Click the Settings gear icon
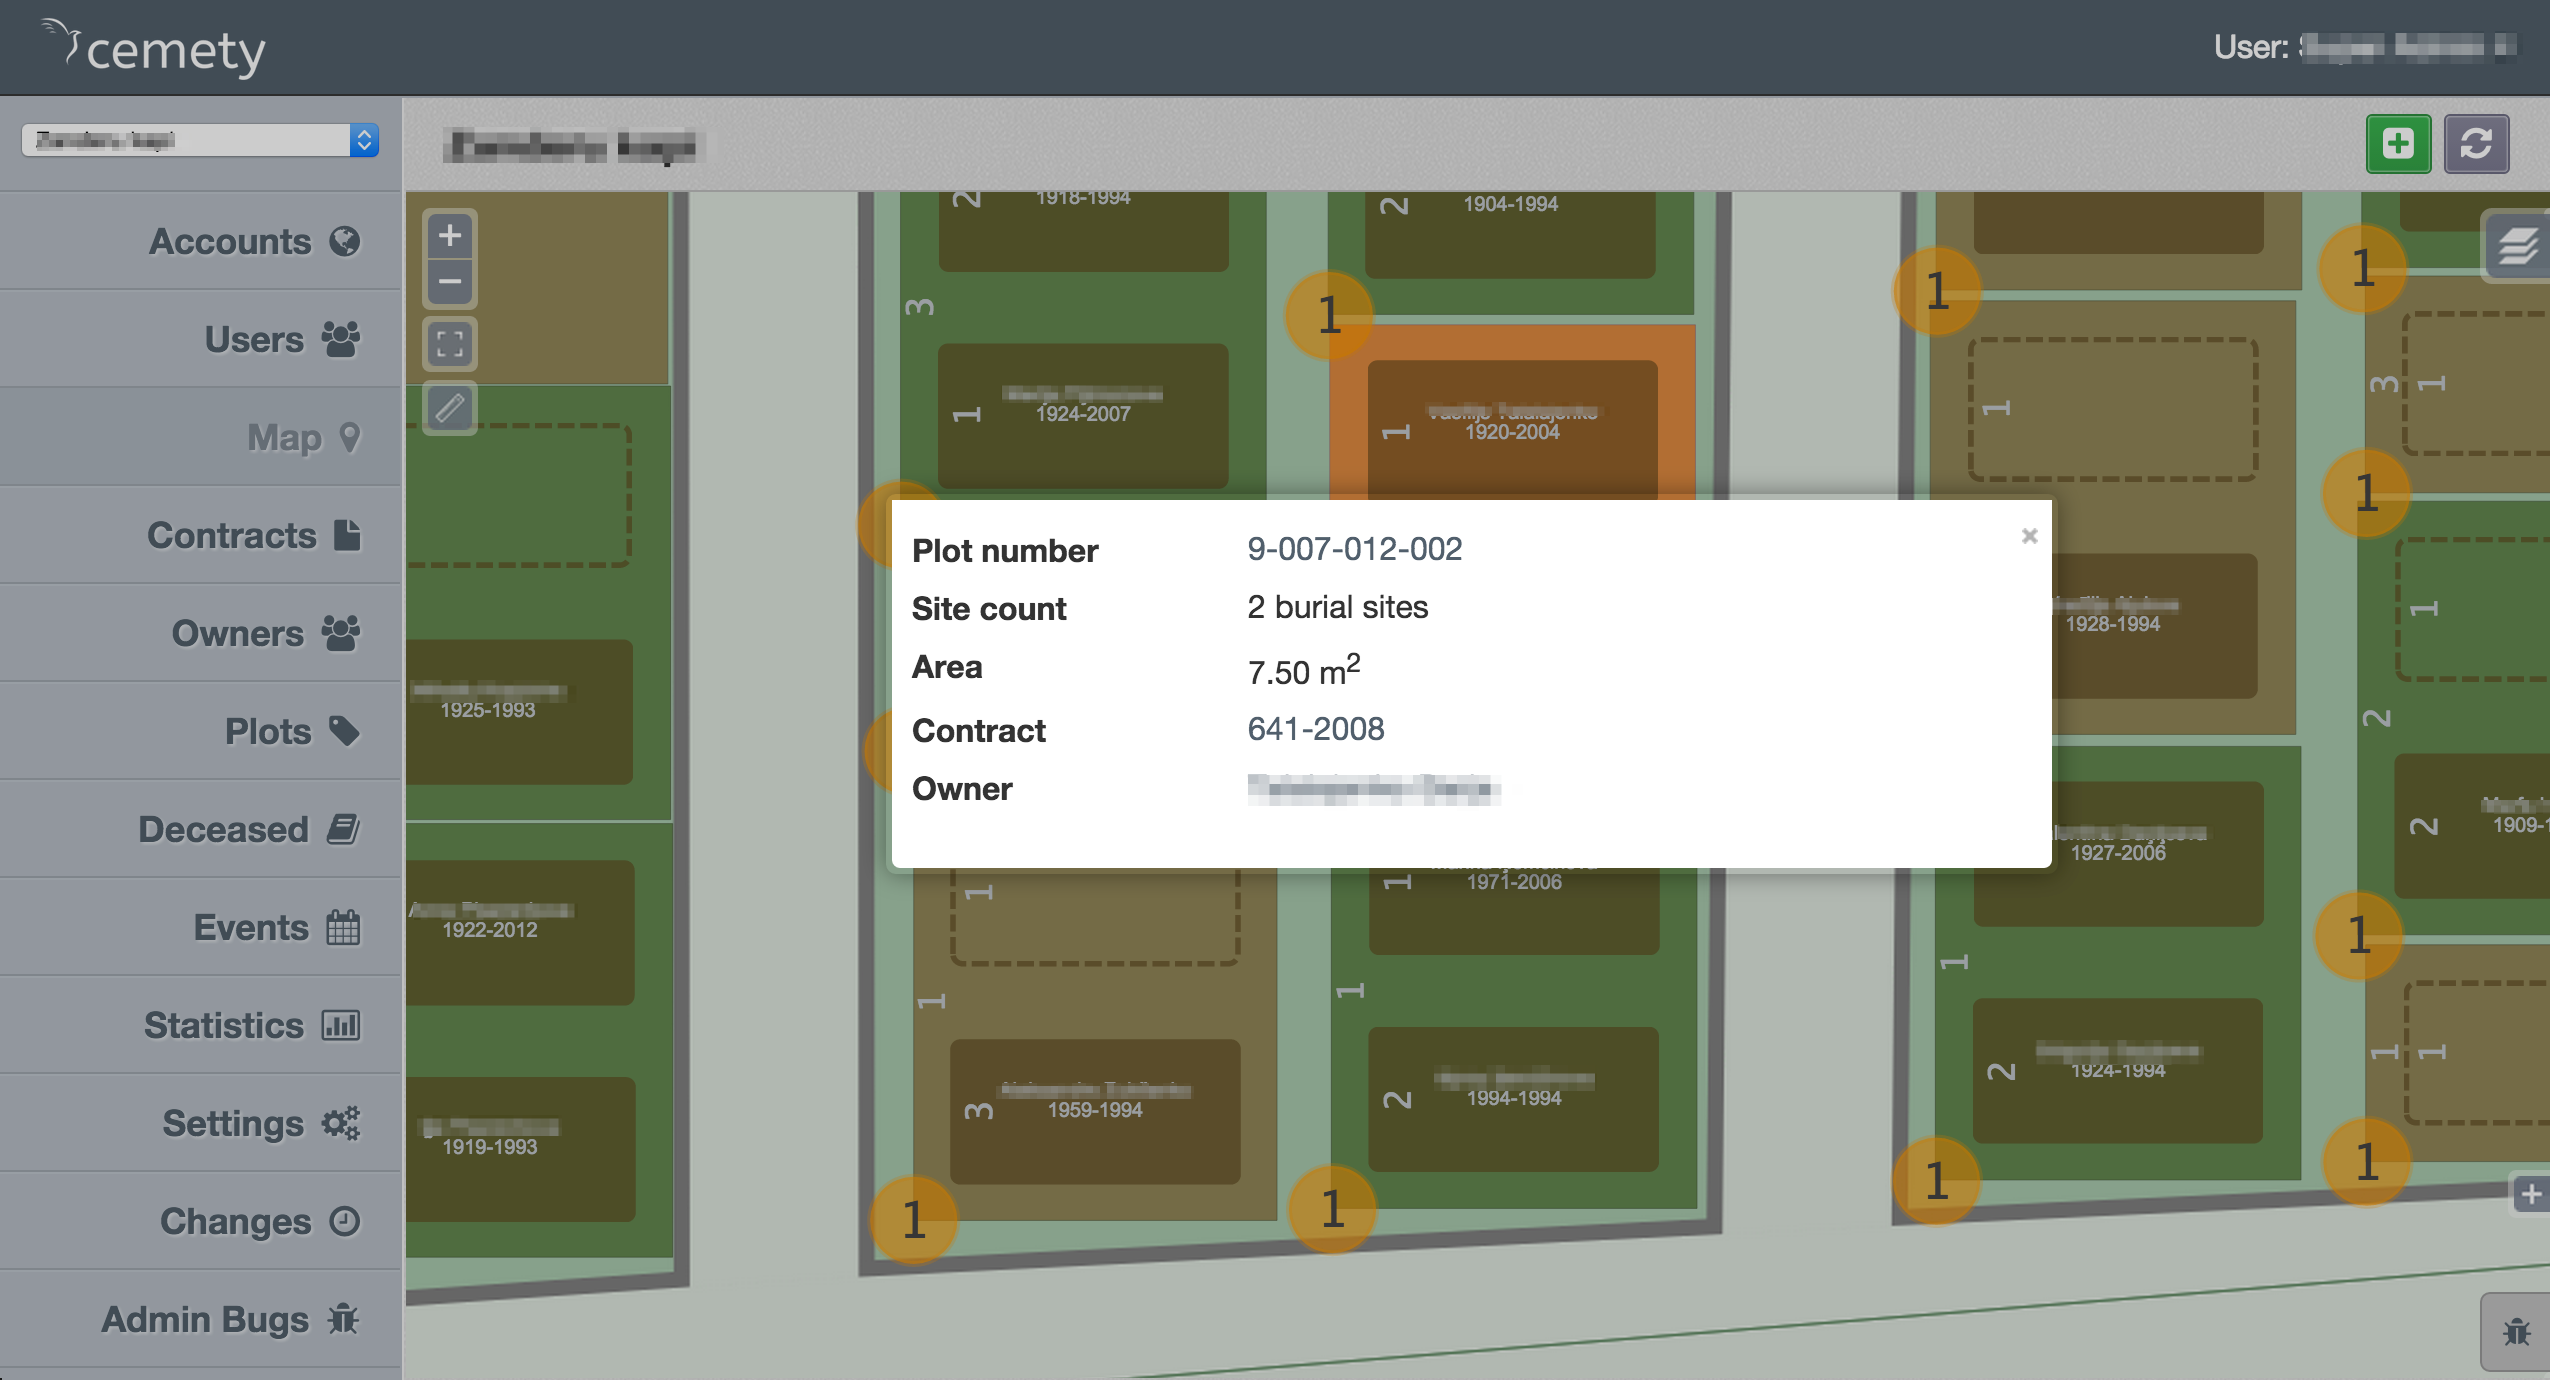The image size is (2550, 1380). click(340, 1123)
